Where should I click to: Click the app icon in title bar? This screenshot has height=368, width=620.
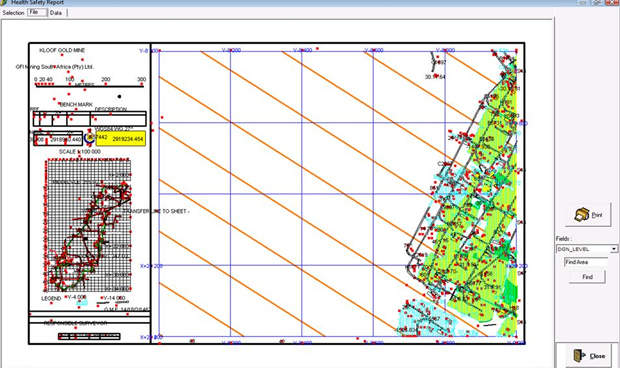(x=4, y=2)
